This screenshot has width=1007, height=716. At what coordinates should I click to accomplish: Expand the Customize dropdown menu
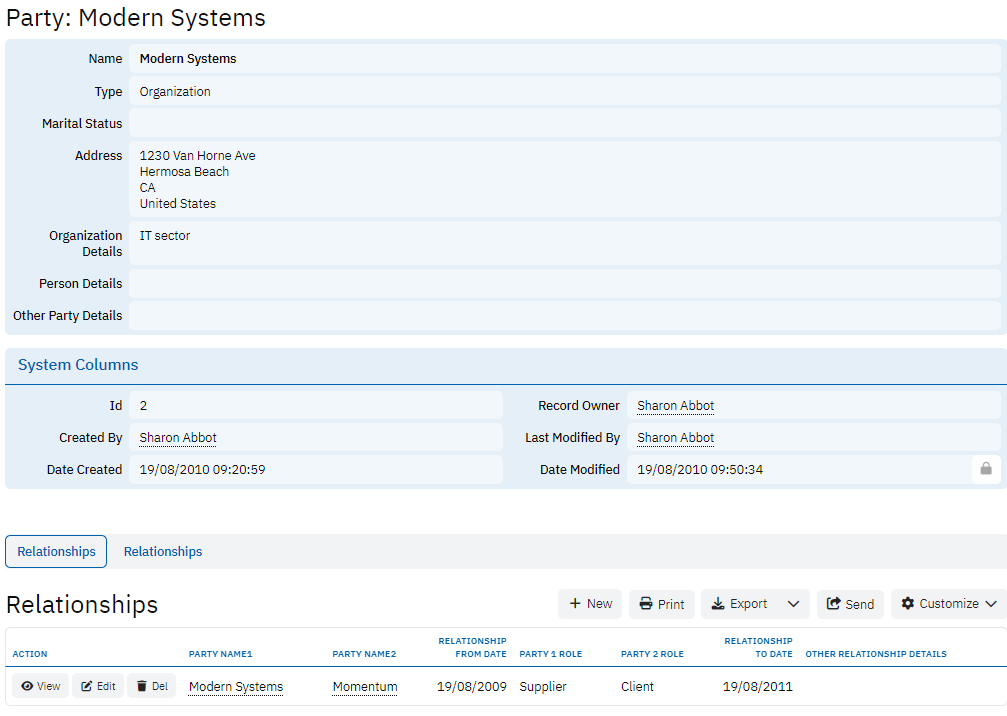[x=948, y=604]
